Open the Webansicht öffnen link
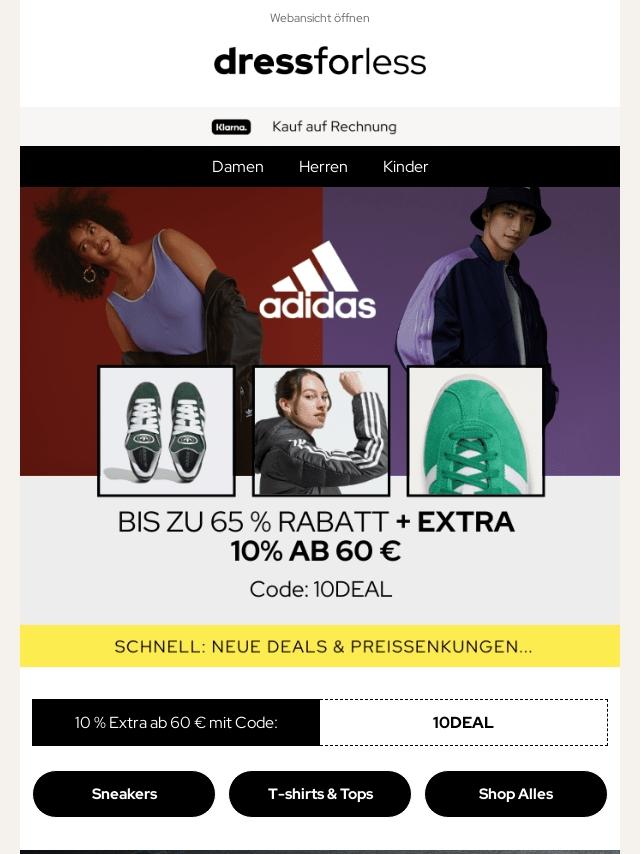 [320, 18]
